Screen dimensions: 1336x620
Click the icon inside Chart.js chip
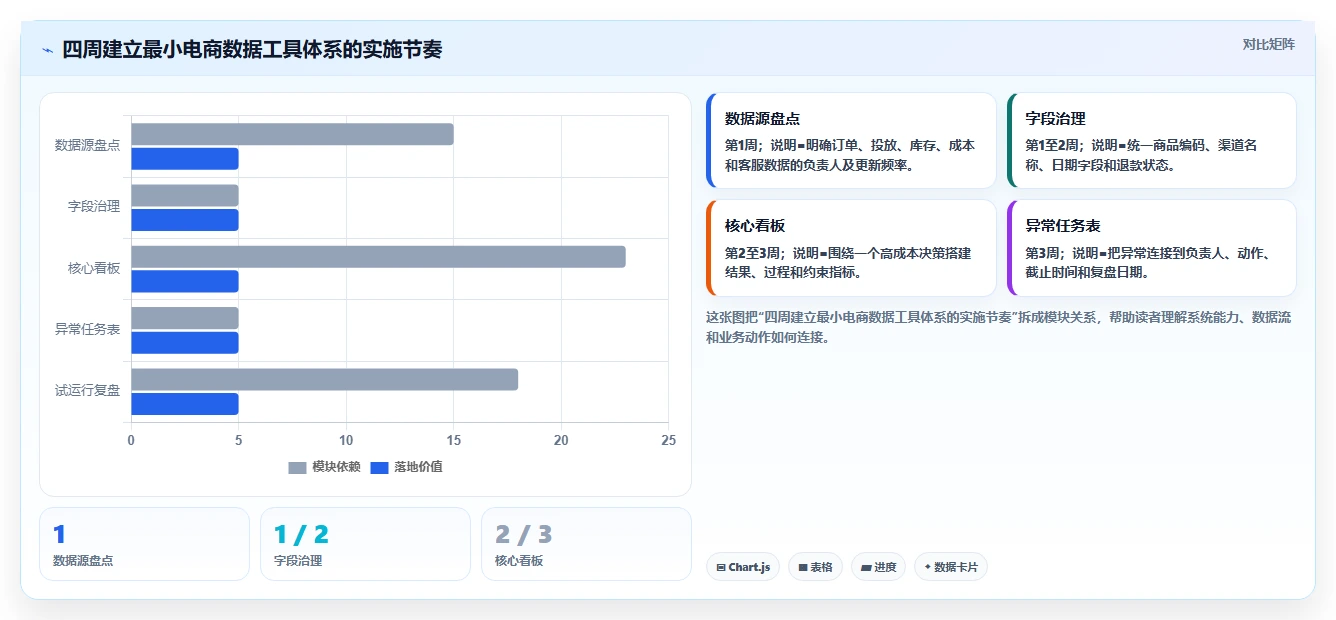(721, 567)
